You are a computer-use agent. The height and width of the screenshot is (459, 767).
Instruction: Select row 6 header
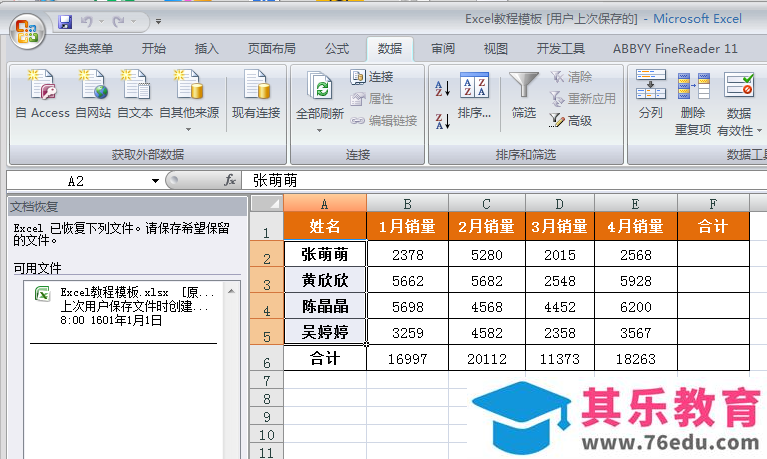[x=267, y=358]
